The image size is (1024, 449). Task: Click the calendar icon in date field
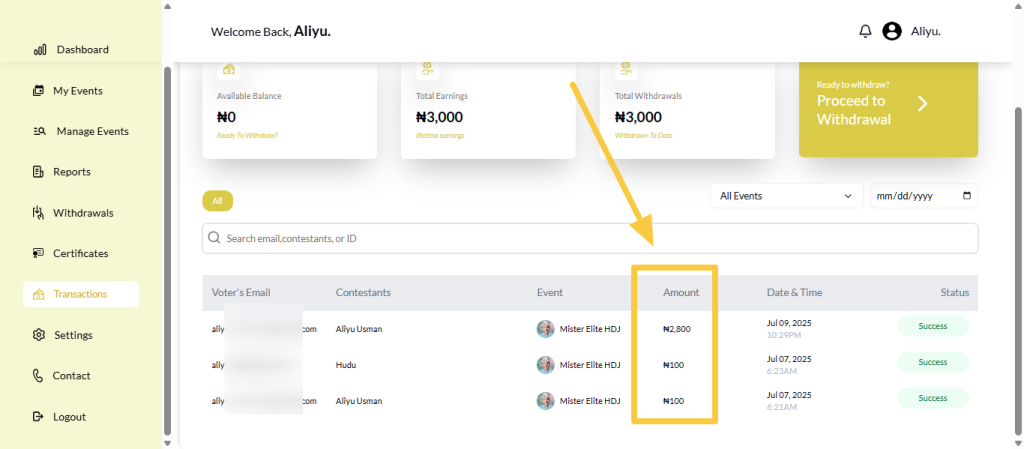pos(966,196)
